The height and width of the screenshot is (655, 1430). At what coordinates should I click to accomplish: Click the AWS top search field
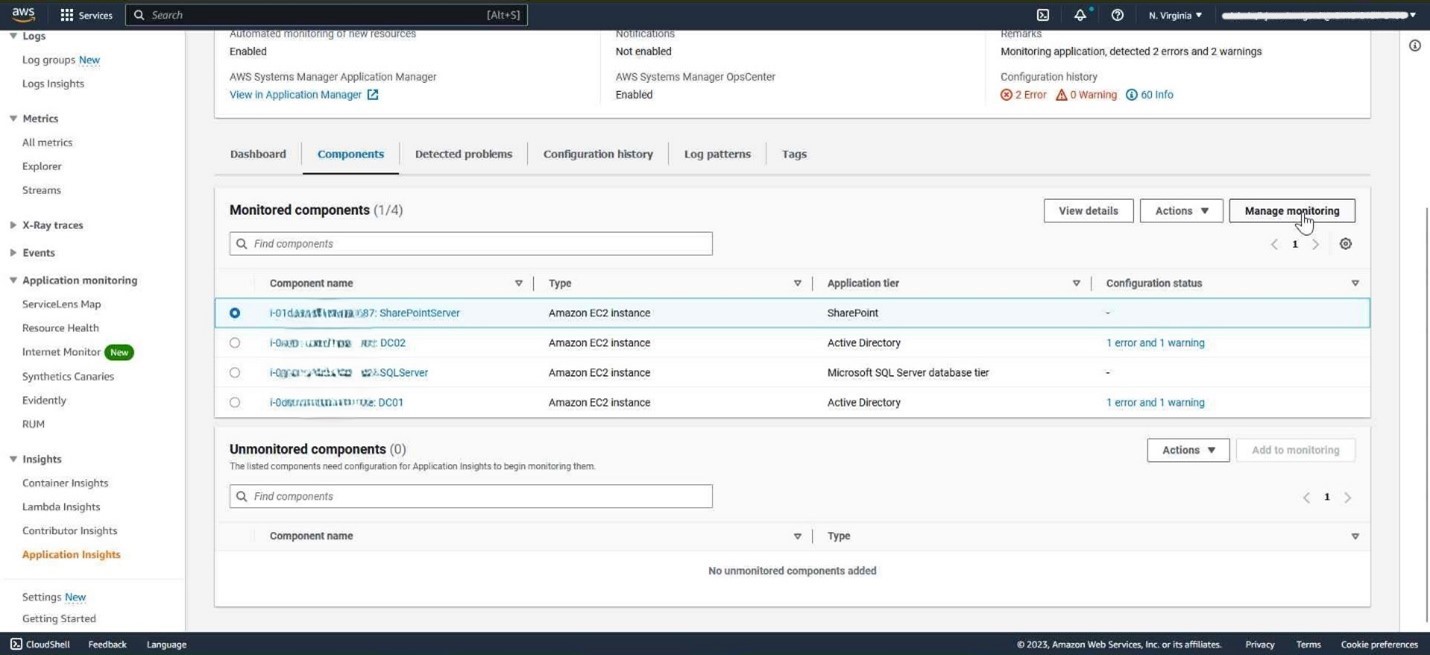click(x=326, y=15)
